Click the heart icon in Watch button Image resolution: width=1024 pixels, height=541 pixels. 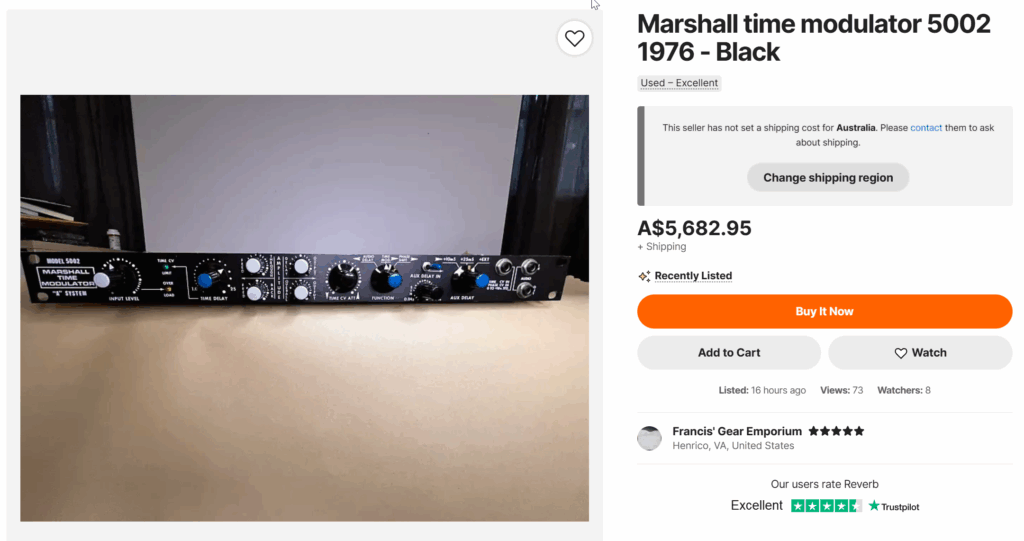click(901, 353)
